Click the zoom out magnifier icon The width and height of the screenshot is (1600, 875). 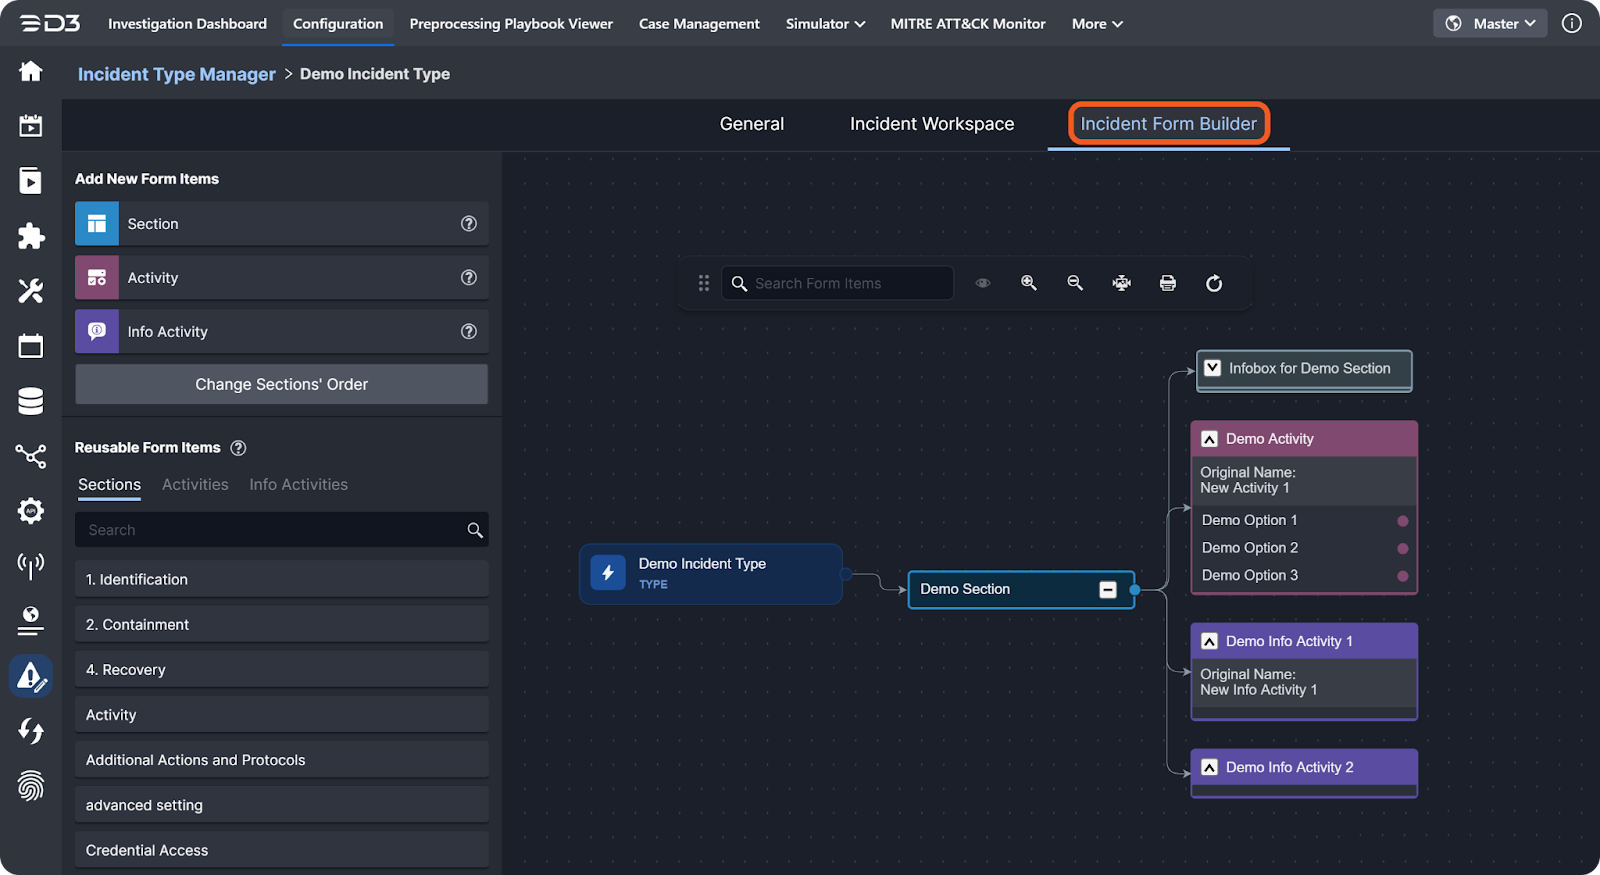[x=1075, y=283]
